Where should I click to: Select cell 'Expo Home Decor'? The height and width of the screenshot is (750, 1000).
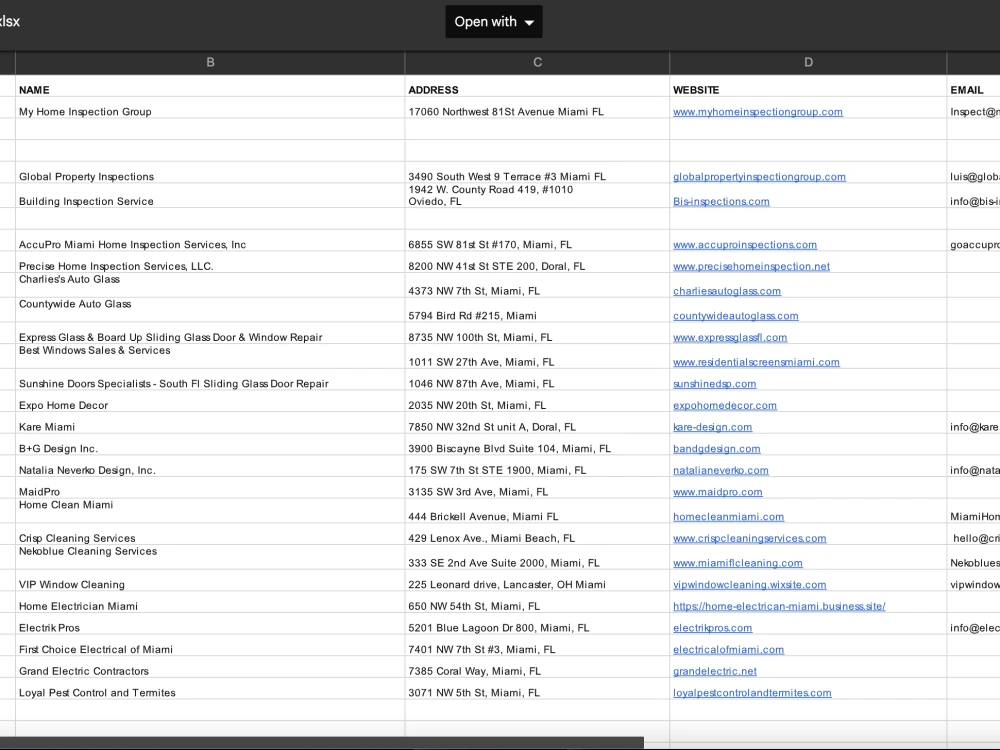[x=210, y=402]
